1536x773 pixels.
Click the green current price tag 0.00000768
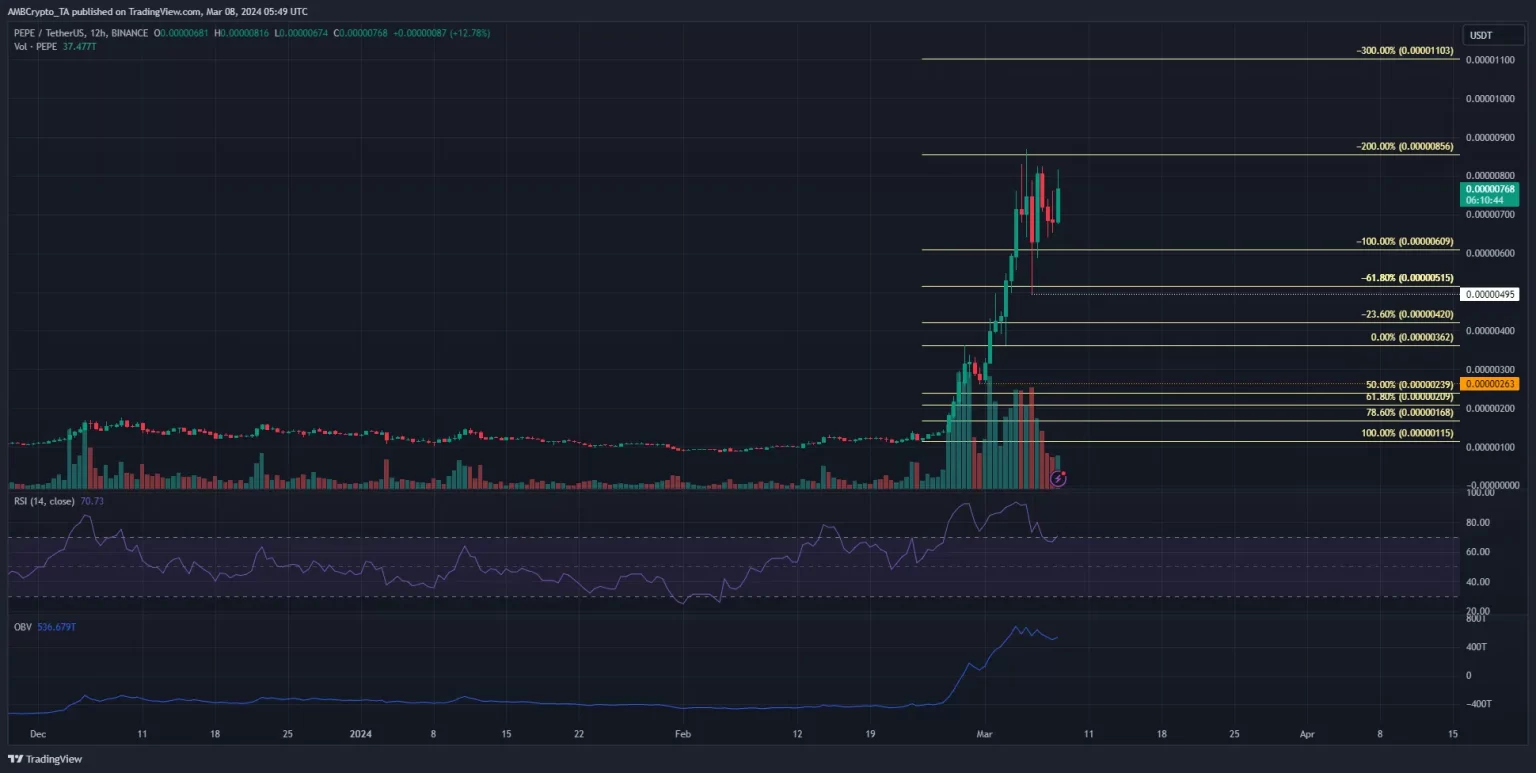(x=1489, y=189)
